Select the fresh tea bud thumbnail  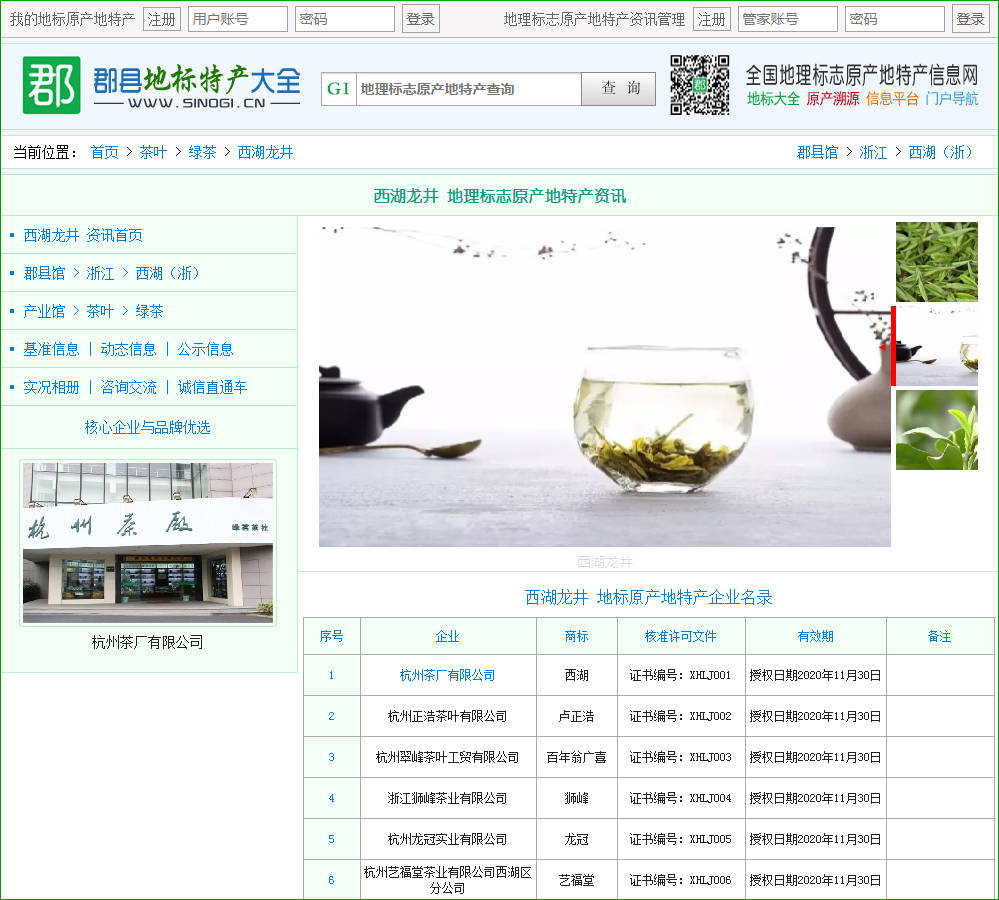(937, 430)
